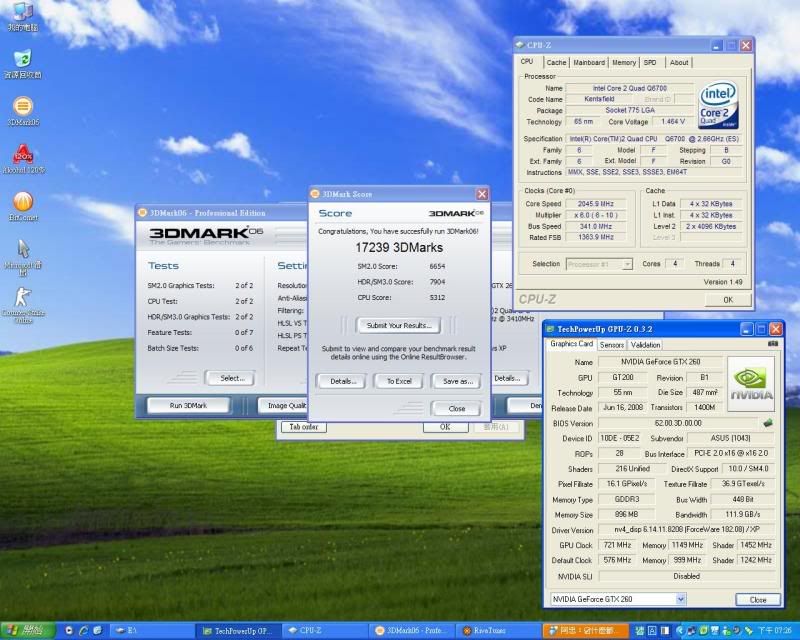Click the GPU-Z title bar icon
The height and width of the screenshot is (640, 800).
tap(550, 329)
